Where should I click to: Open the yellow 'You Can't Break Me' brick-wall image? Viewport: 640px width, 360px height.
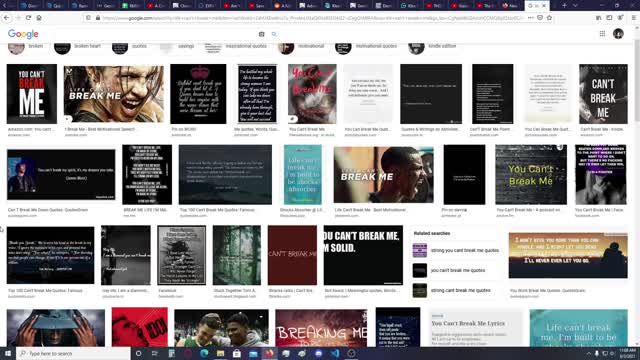(531, 175)
